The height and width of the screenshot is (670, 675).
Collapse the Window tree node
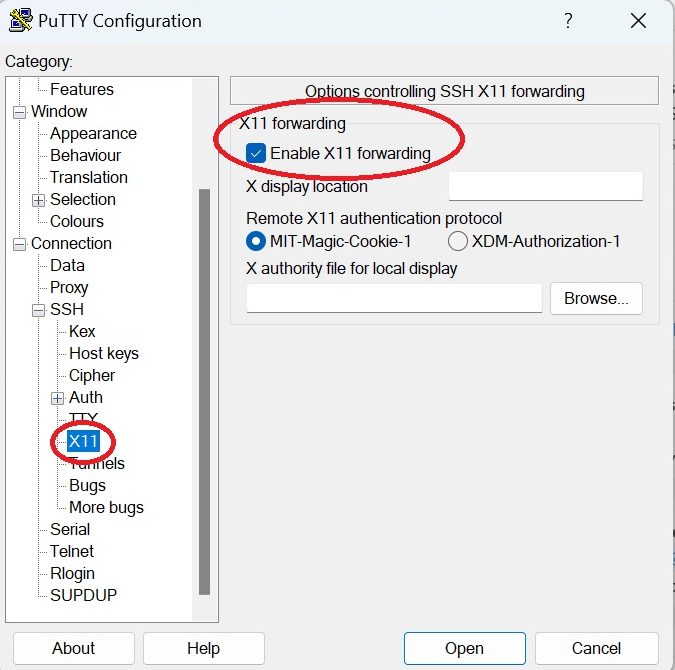(x=19, y=112)
